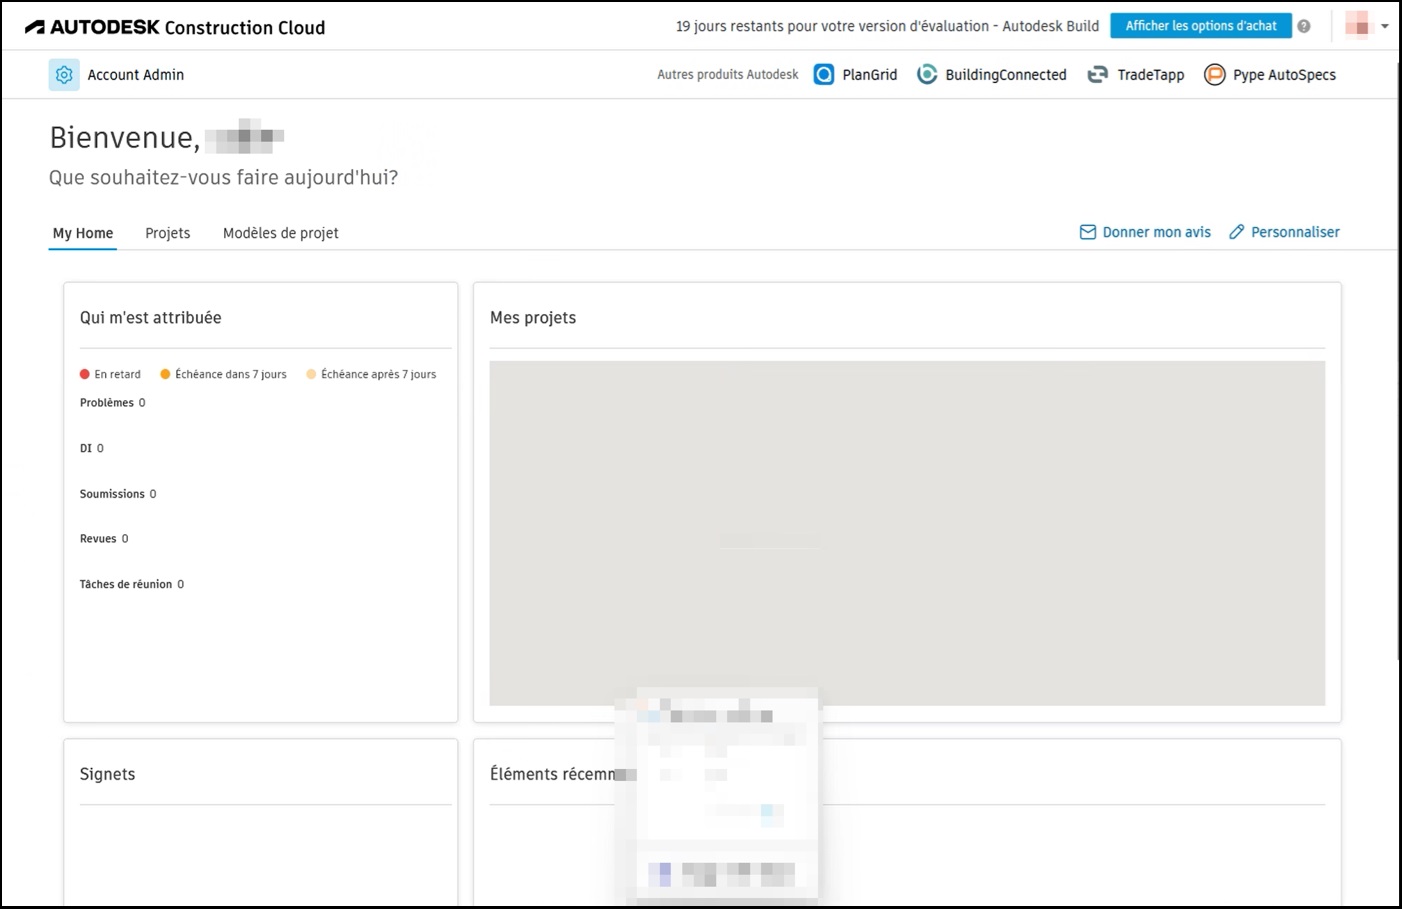Switch to the Projets tab
Viewport: 1402px width, 909px height.
tap(167, 232)
